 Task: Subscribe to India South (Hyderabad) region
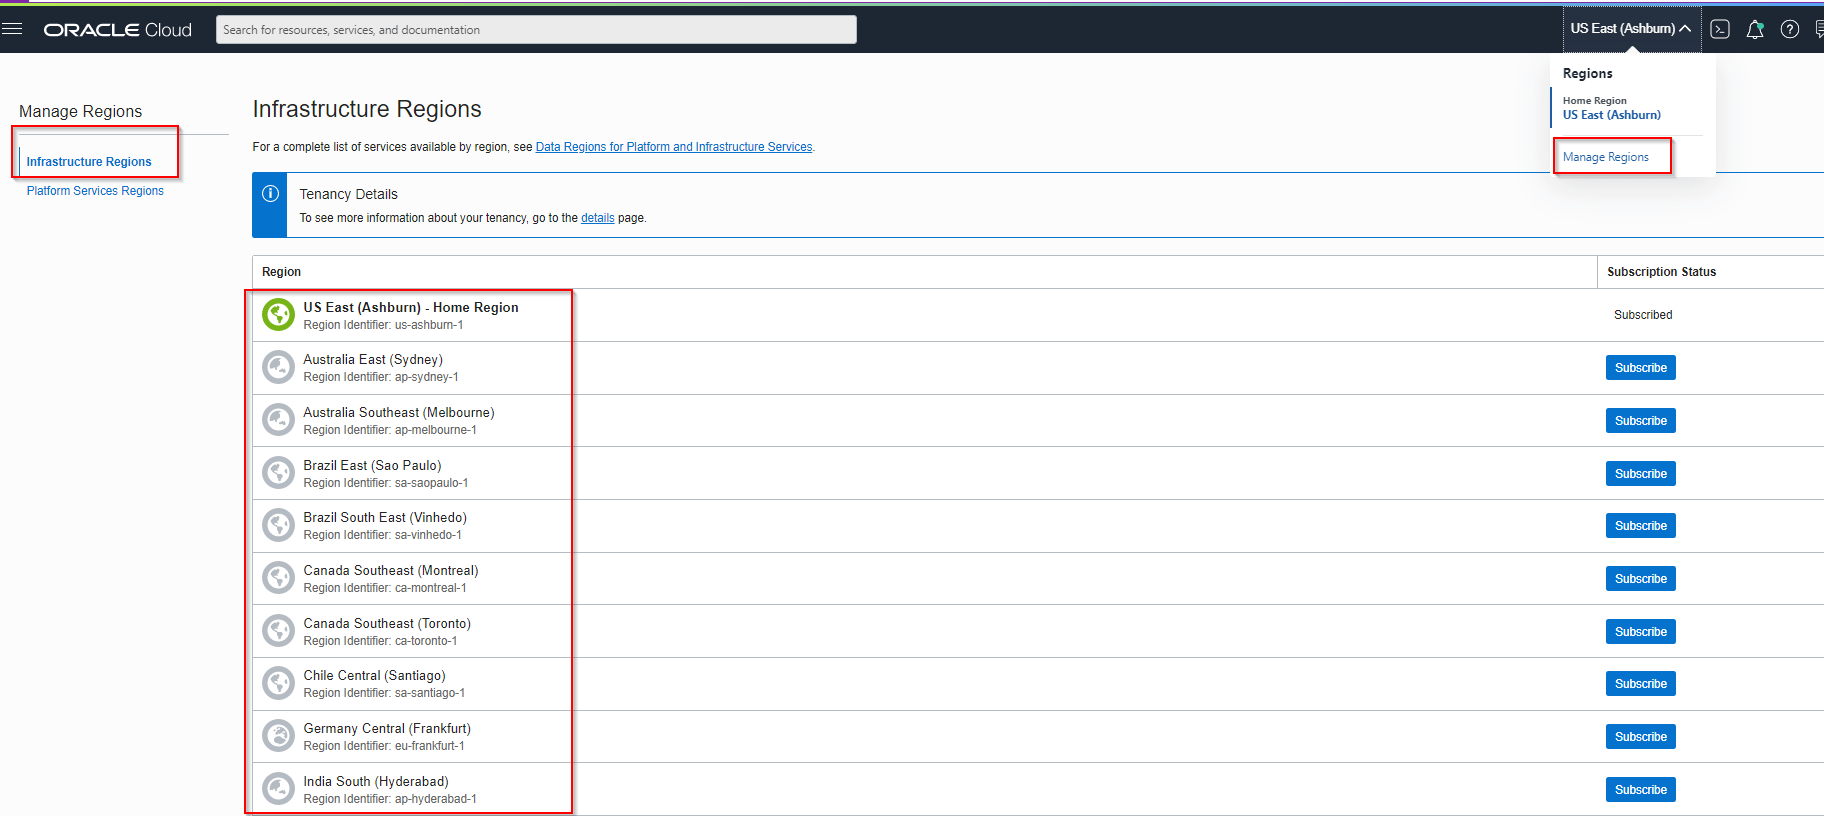(1640, 790)
